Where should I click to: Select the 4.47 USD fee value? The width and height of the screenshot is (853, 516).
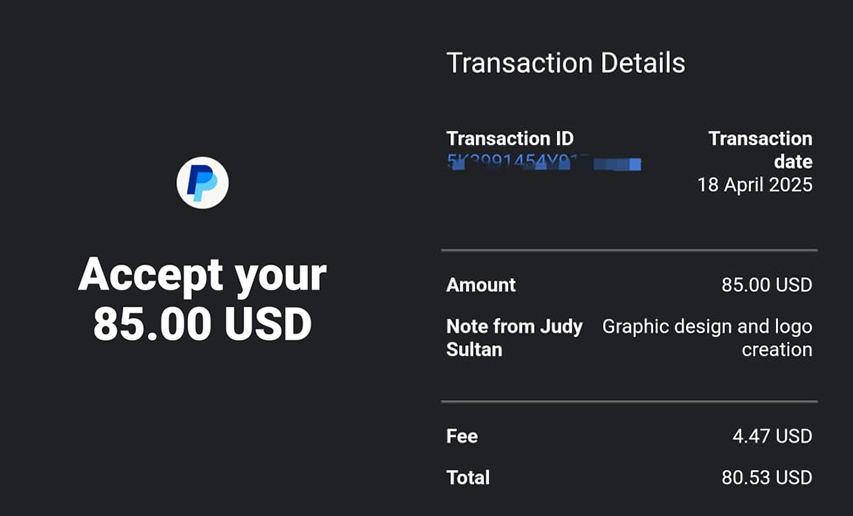click(x=772, y=436)
